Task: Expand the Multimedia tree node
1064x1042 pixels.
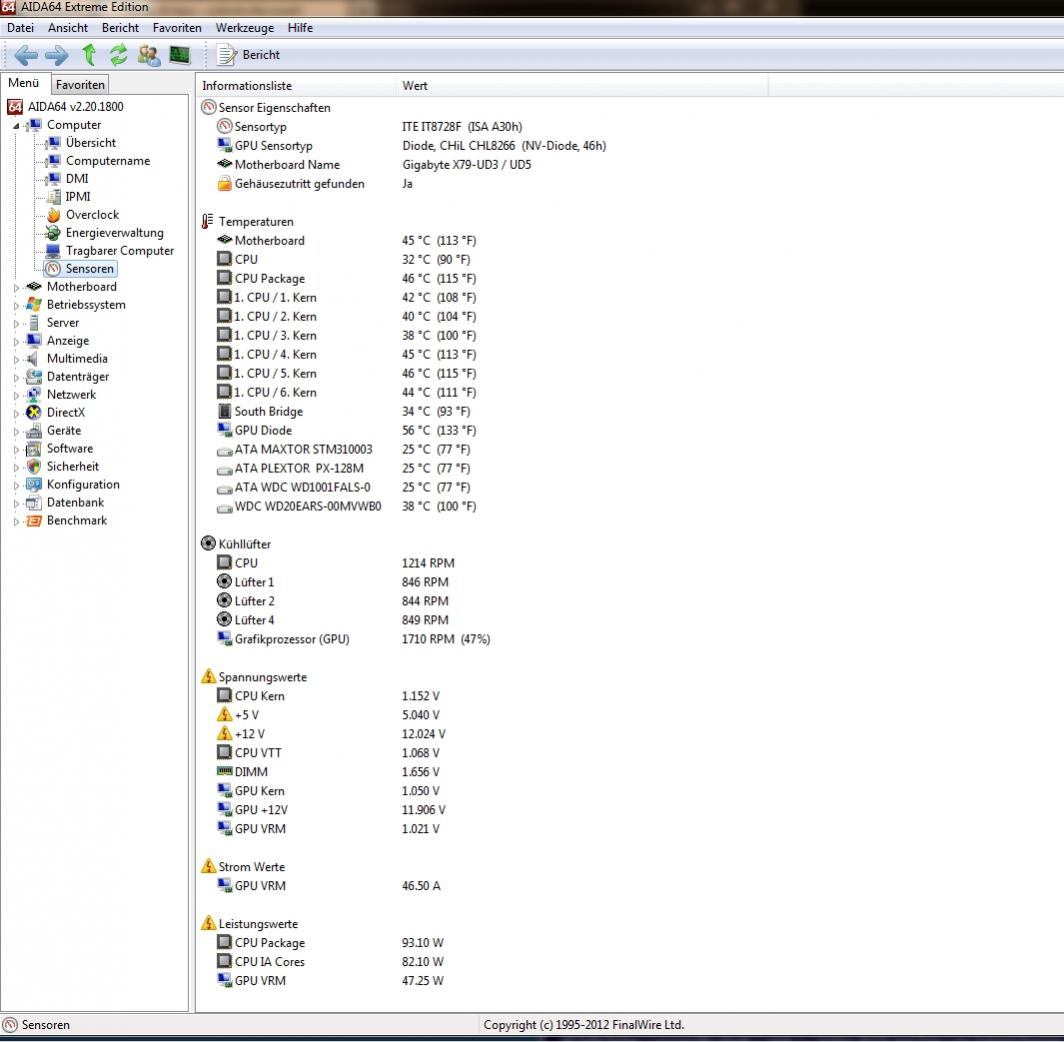Action: [x=16, y=360]
